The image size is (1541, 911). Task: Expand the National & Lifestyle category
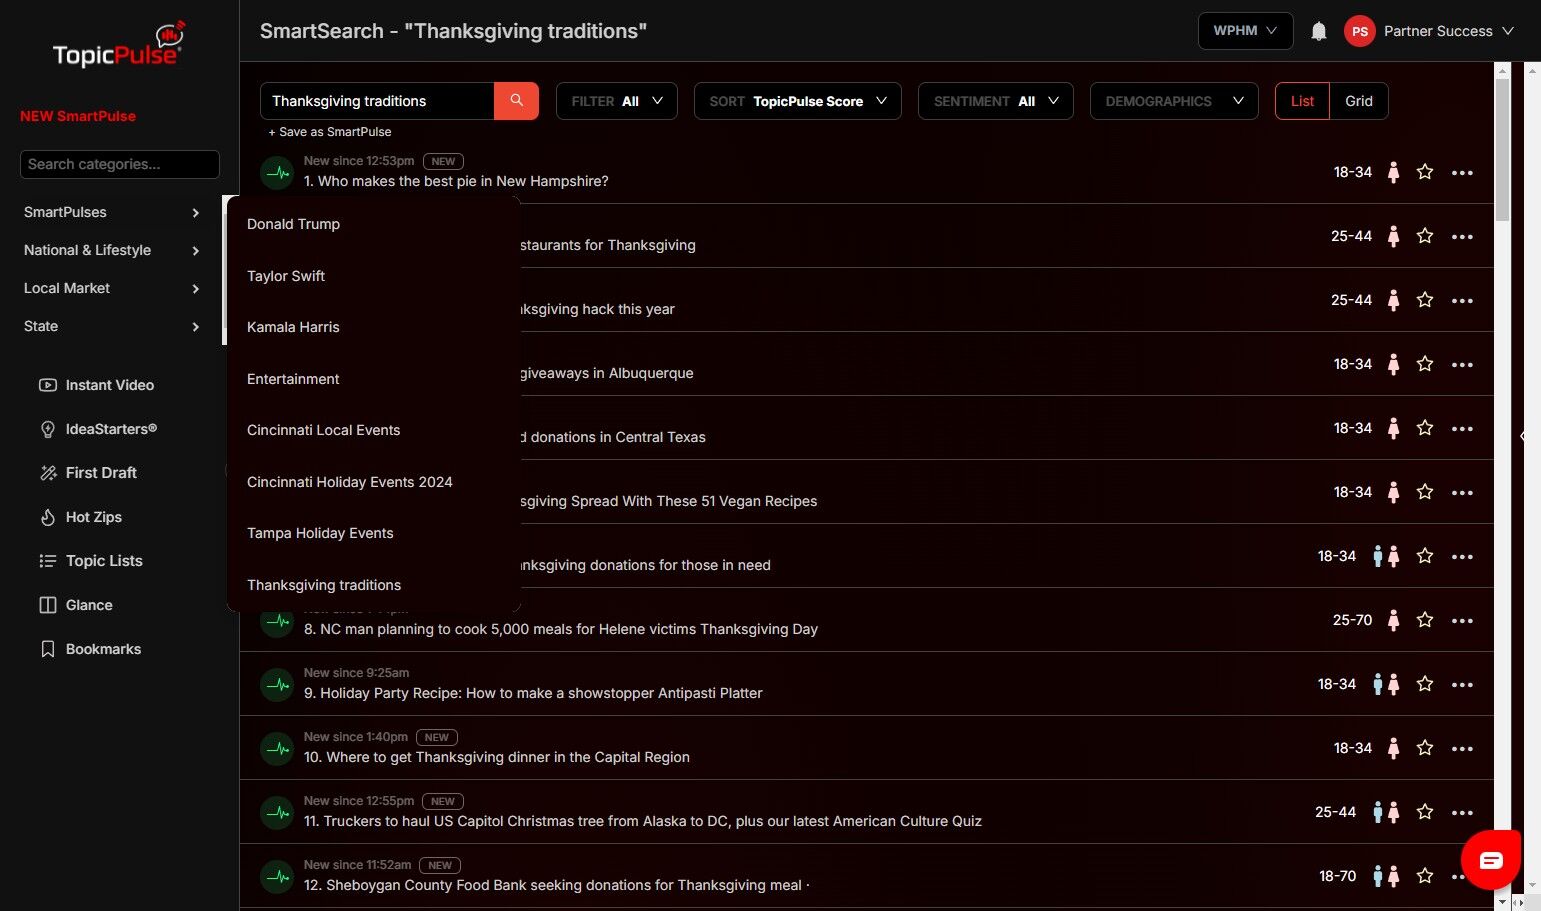110,250
